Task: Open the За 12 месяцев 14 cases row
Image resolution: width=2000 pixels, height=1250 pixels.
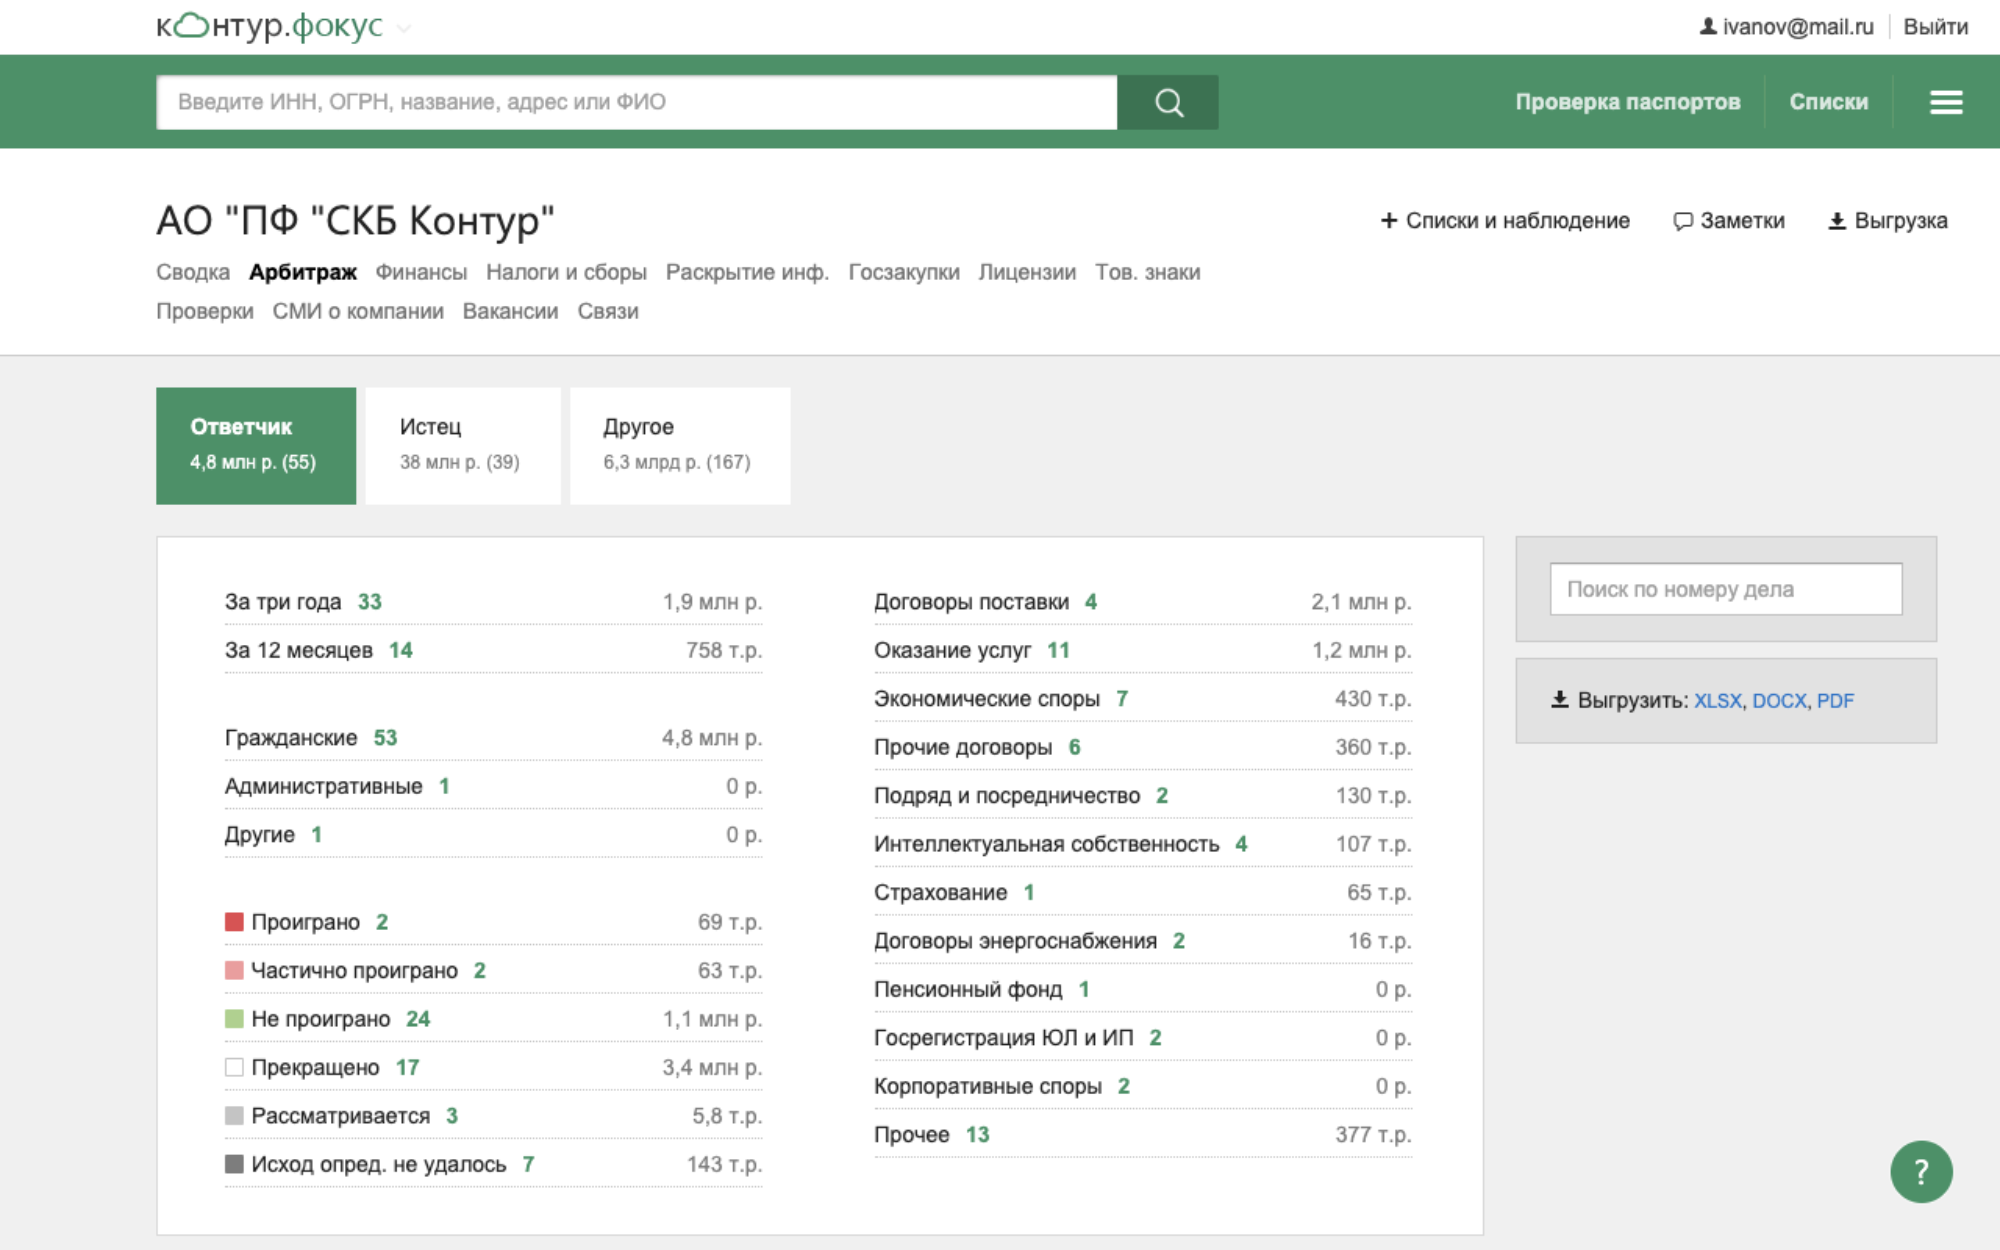Action: [493, 650]
